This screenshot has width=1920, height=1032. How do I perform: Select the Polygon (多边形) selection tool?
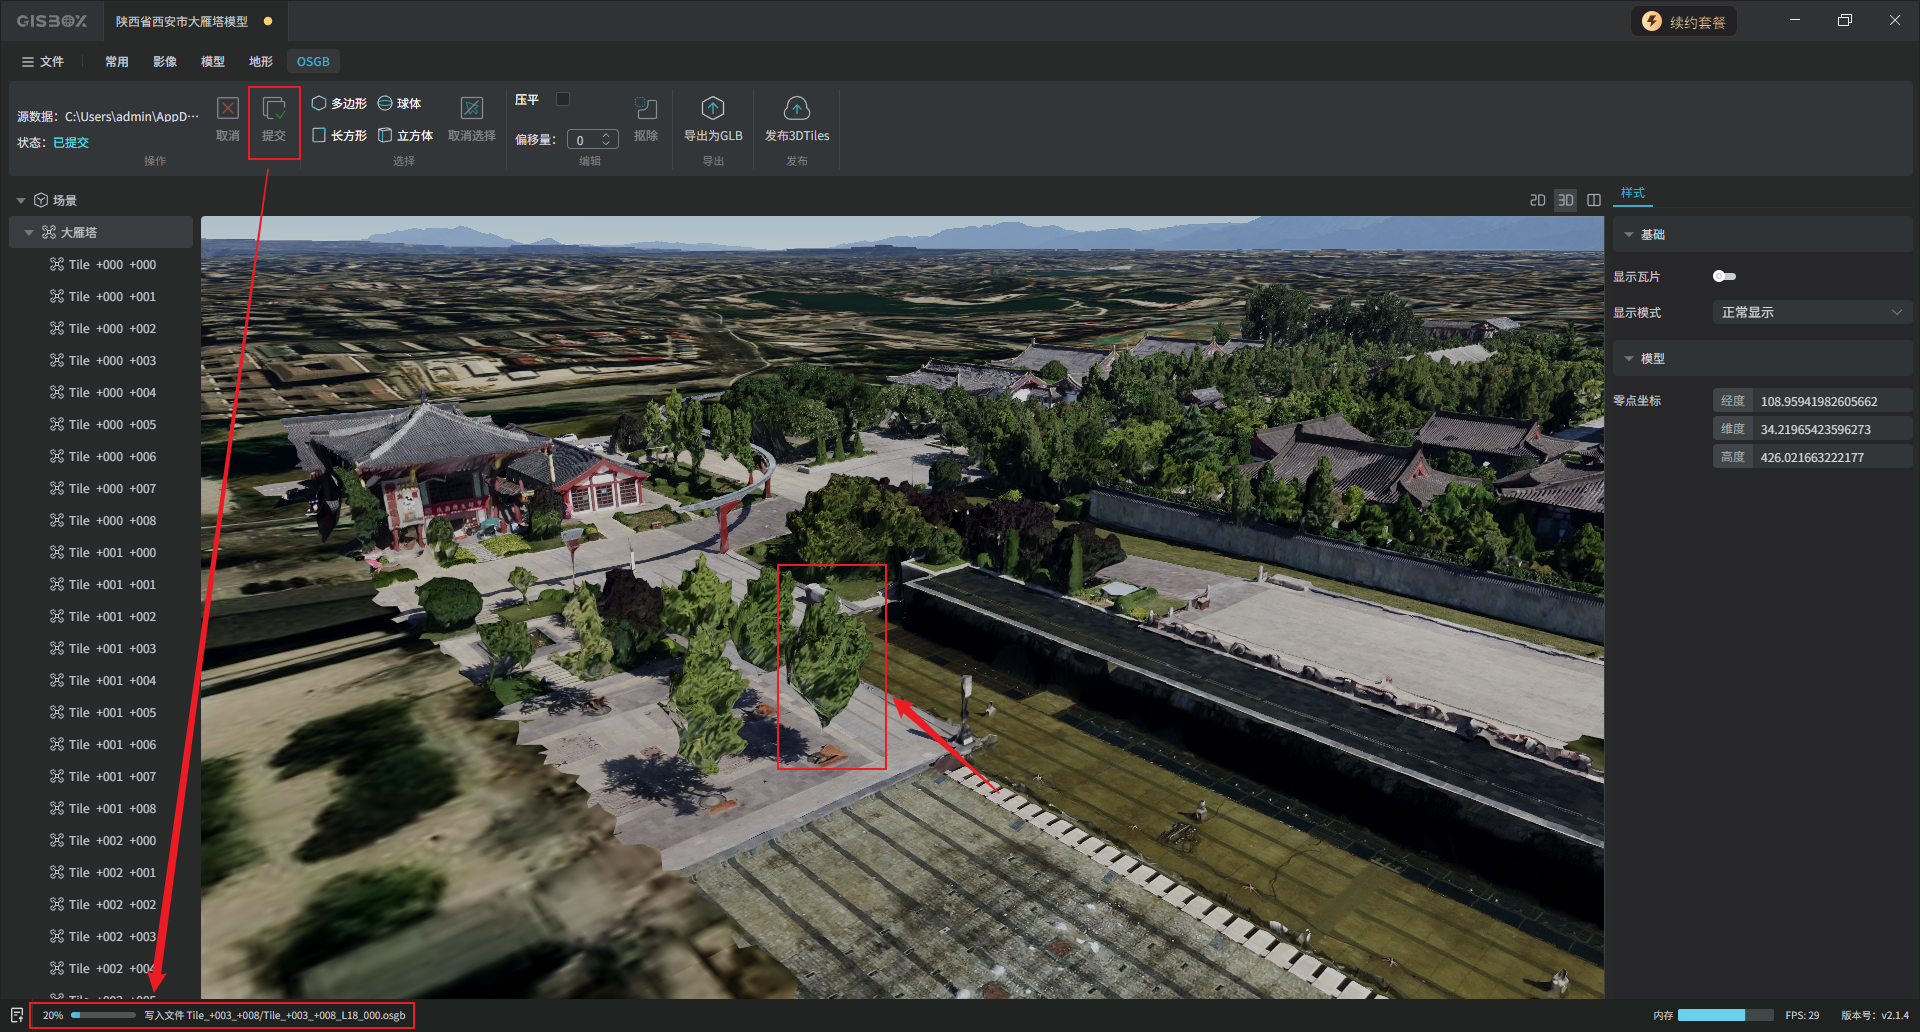(x=339, y=103)
